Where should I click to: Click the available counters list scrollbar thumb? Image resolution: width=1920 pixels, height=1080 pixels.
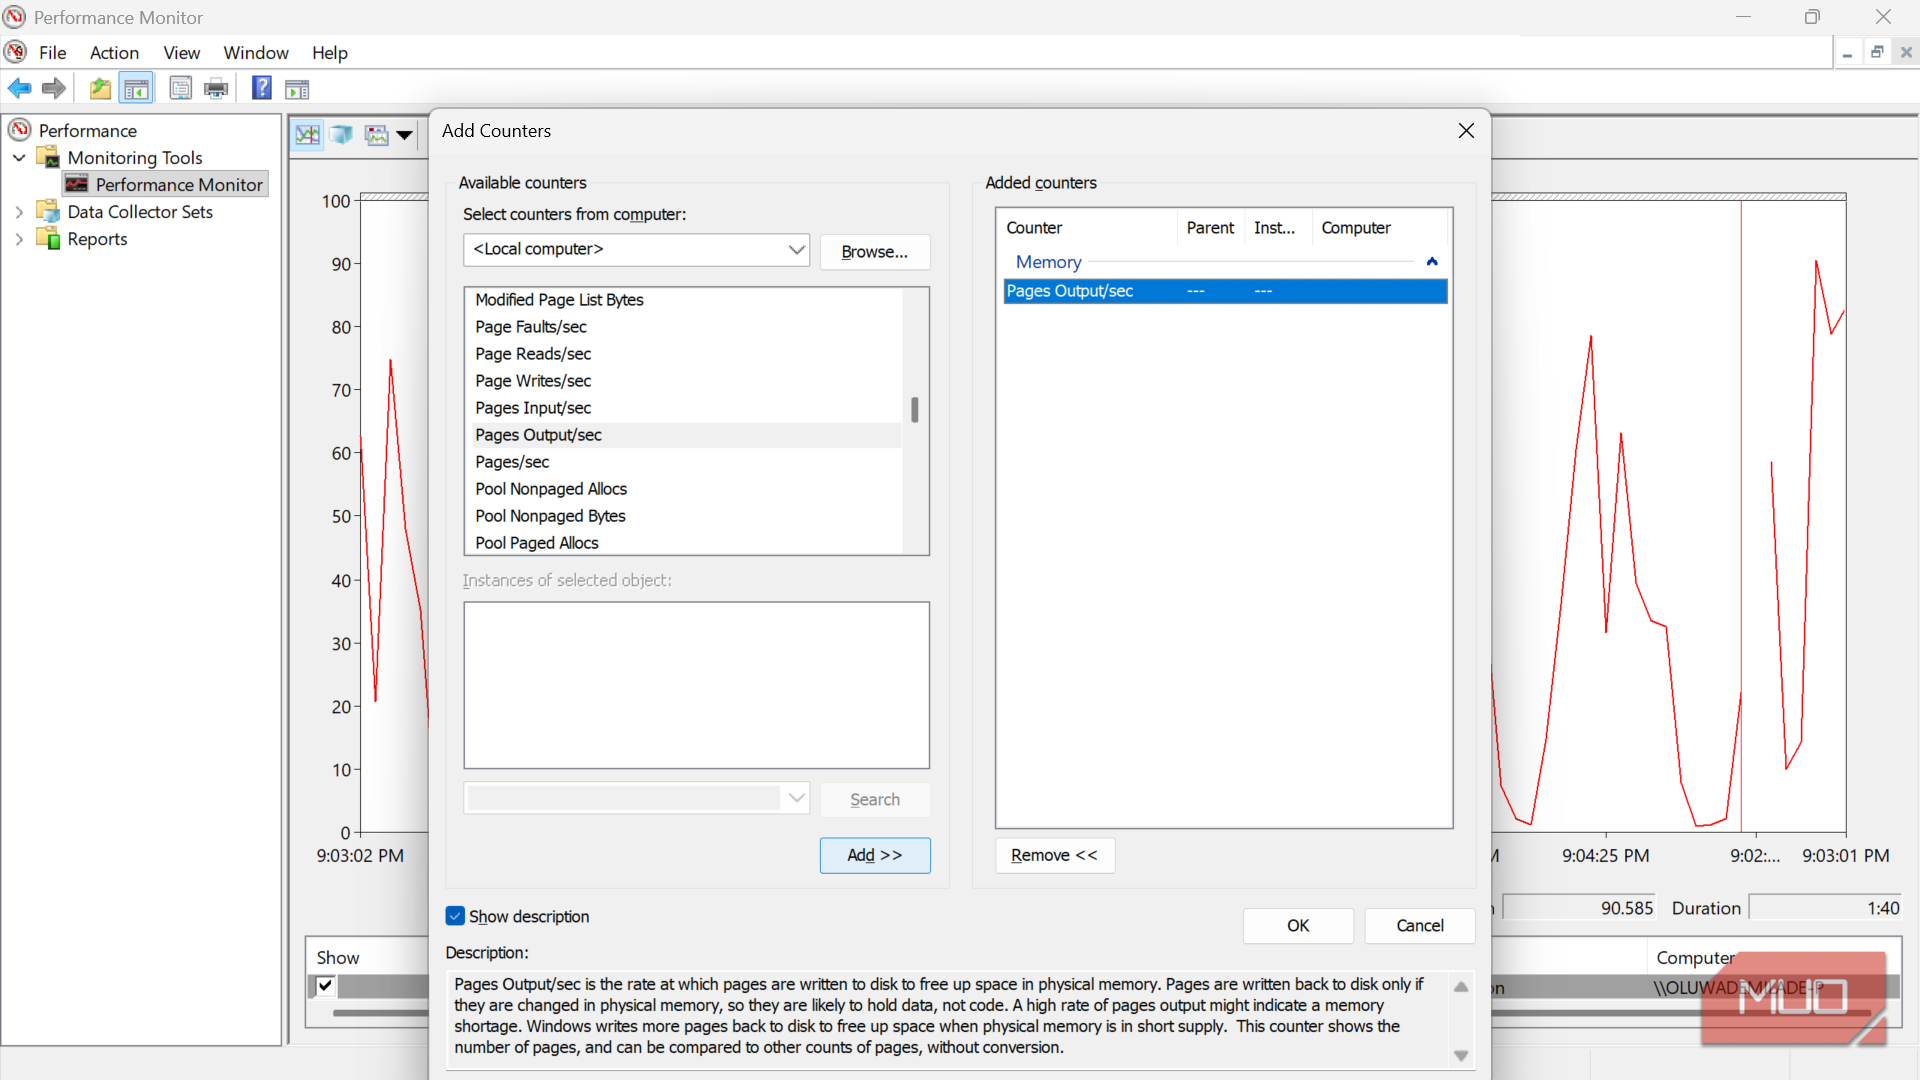point(914,410)
